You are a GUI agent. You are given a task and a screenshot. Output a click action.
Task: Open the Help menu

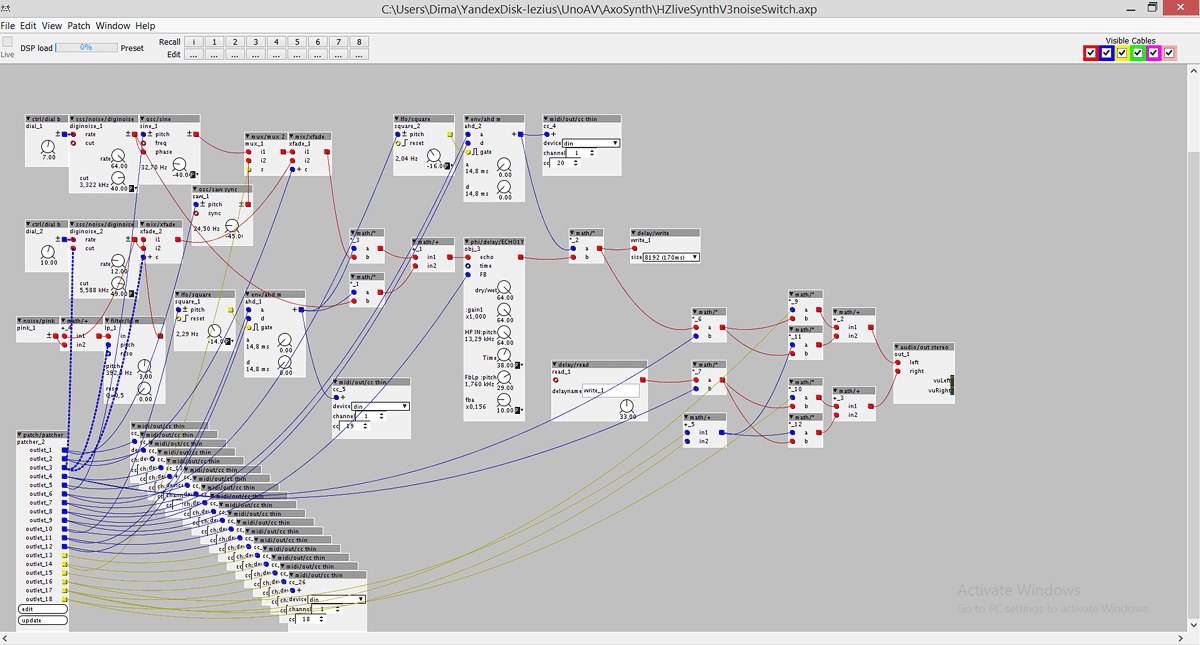(145, 25)
